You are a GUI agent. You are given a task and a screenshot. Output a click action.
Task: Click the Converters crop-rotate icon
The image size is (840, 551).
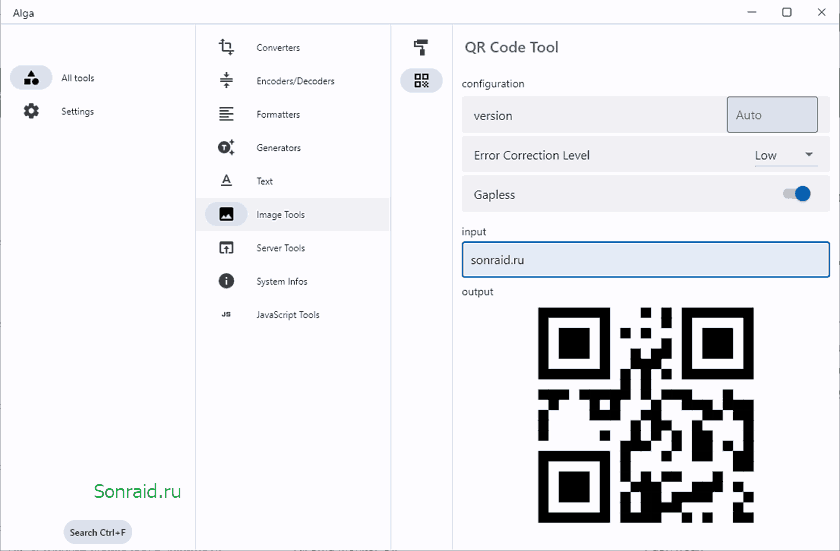(226, 47)
